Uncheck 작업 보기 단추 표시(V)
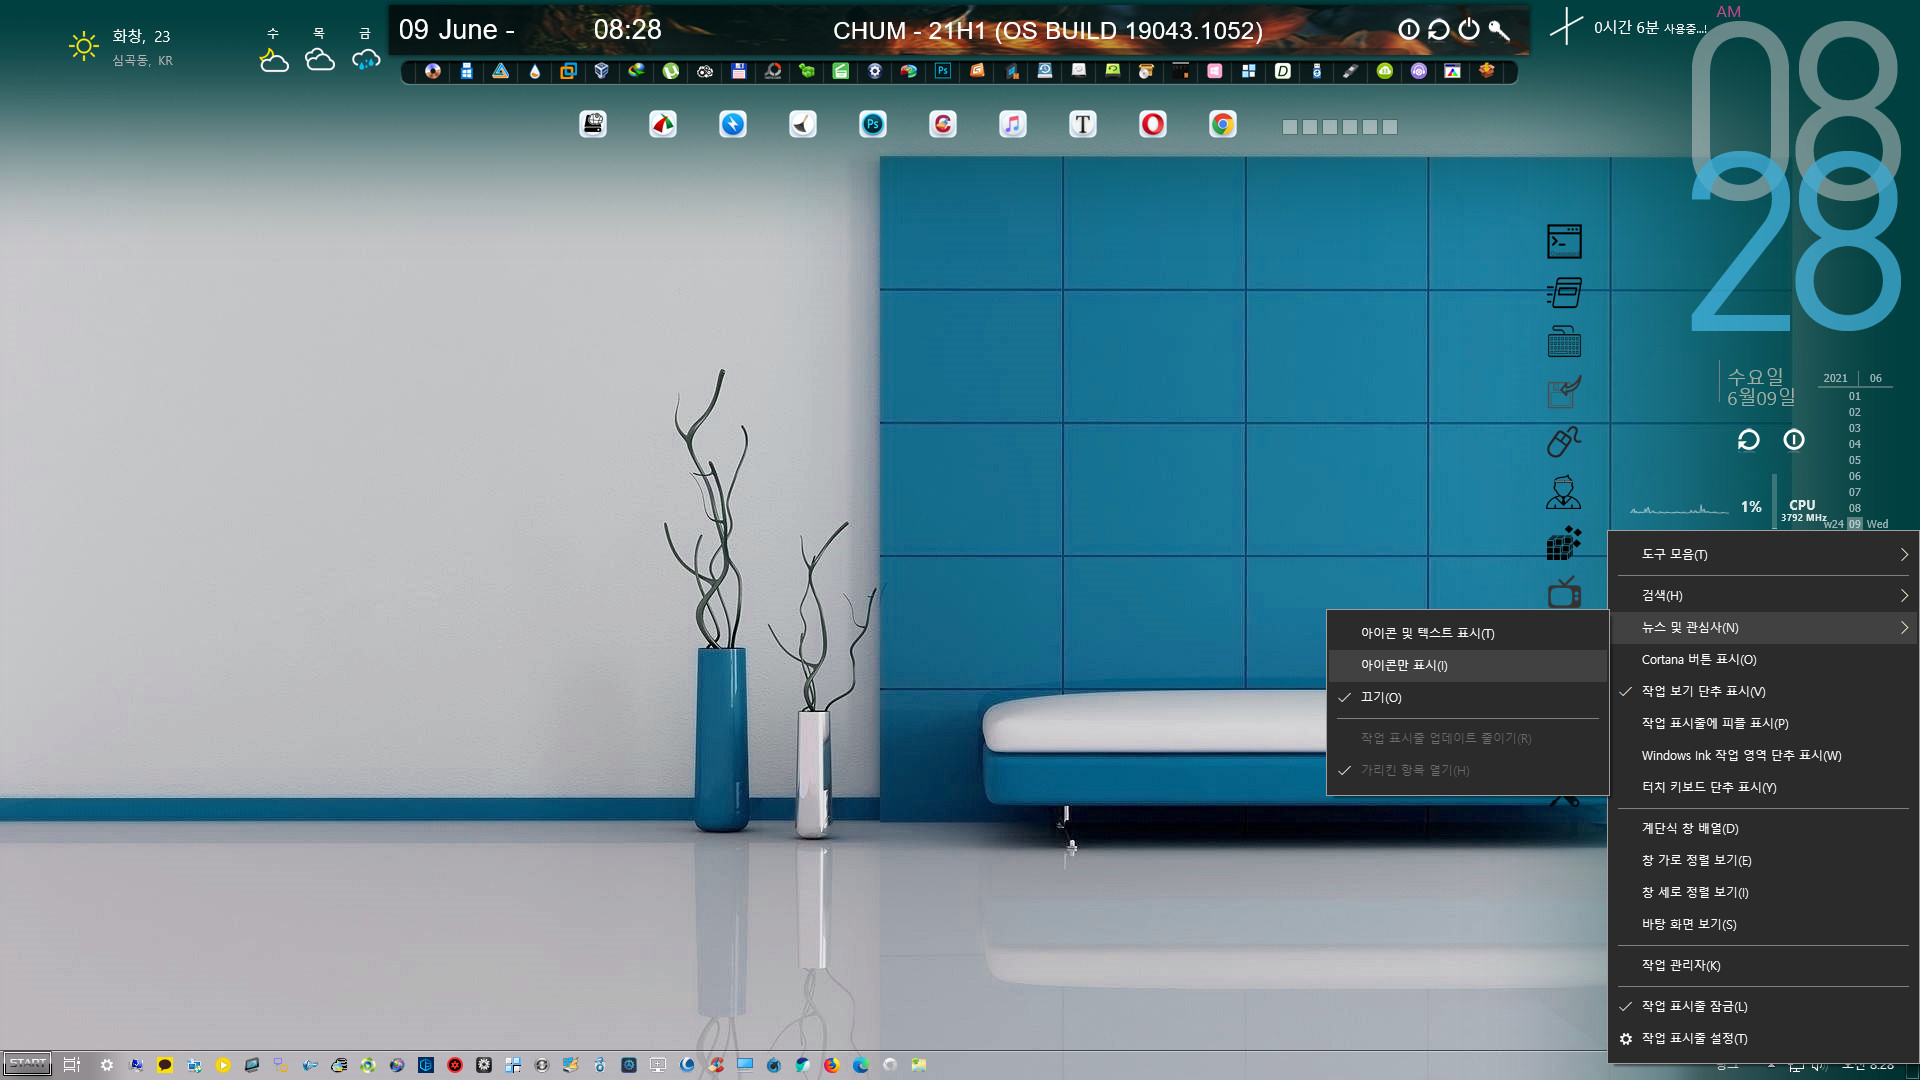Image resolution: width=1920 pixels, height=1080 pixels. 1762,691
